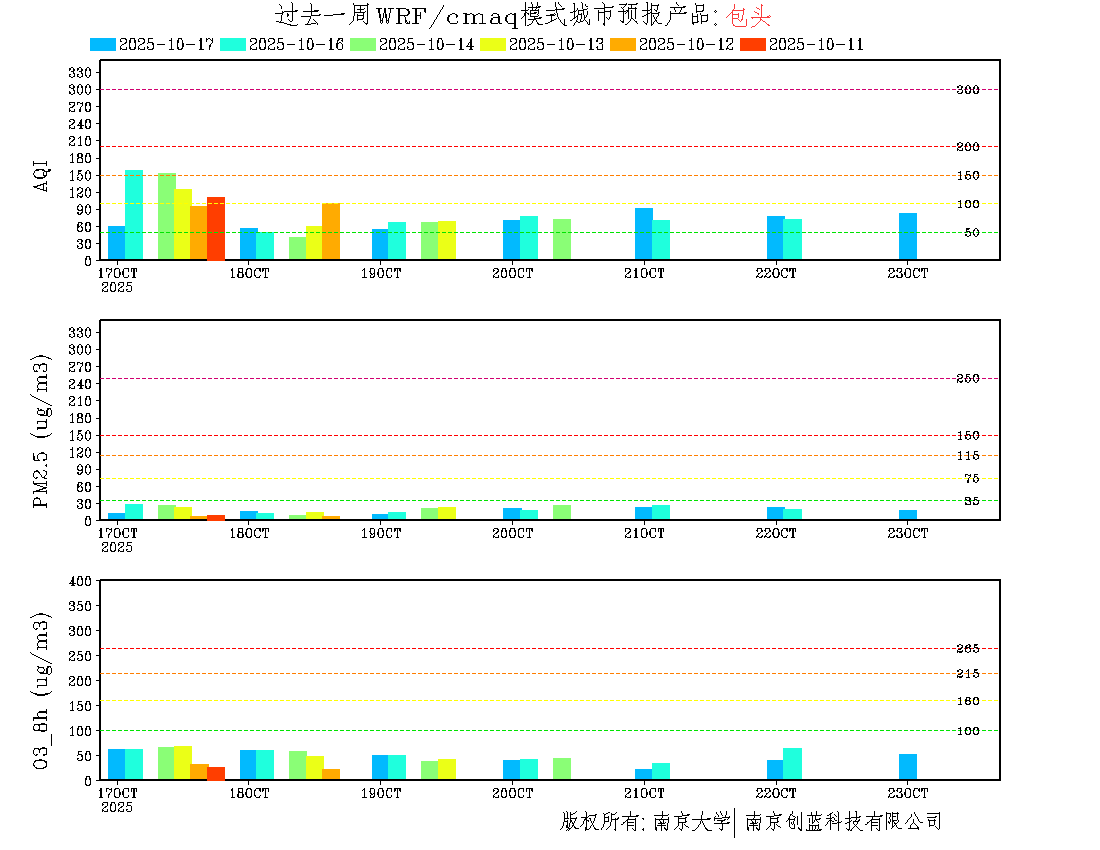1100x850 pixels.
Task: Click the 300 threshold label in AQI chart
Action: 967,90
